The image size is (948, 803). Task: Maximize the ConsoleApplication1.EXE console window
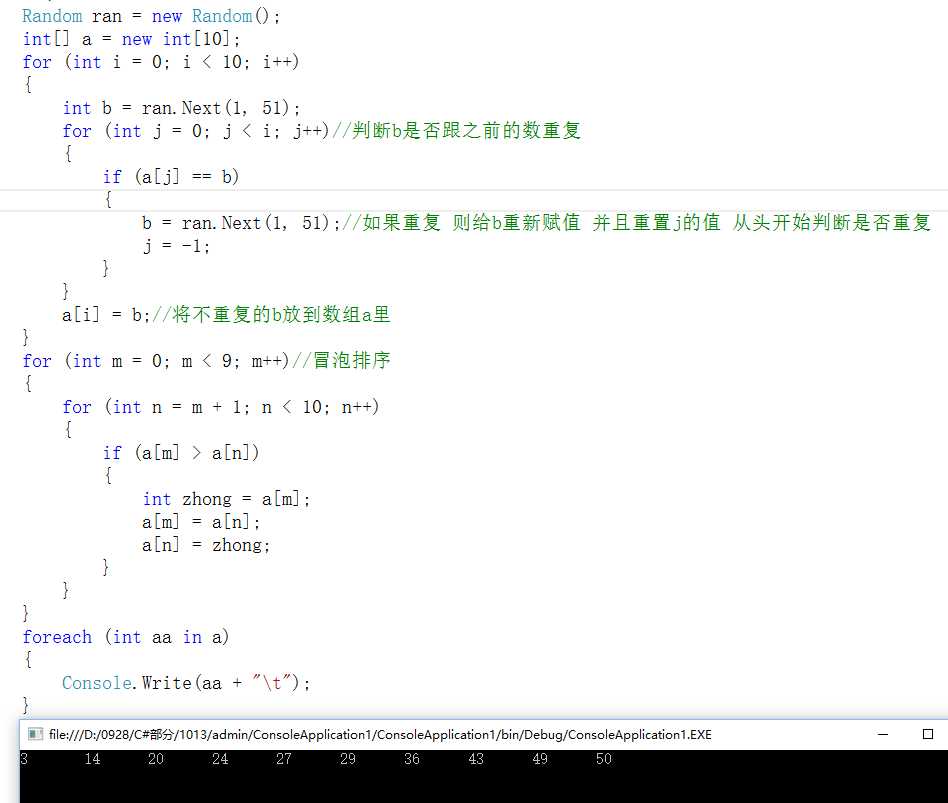click(x=928, y=734)
